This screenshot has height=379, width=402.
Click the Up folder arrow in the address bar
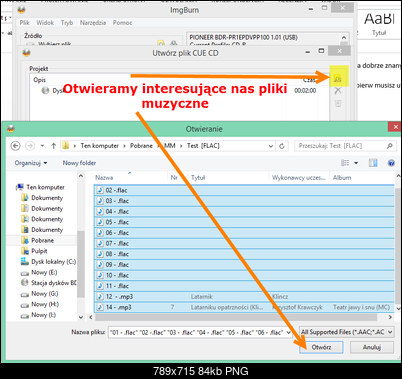[53, 146]
